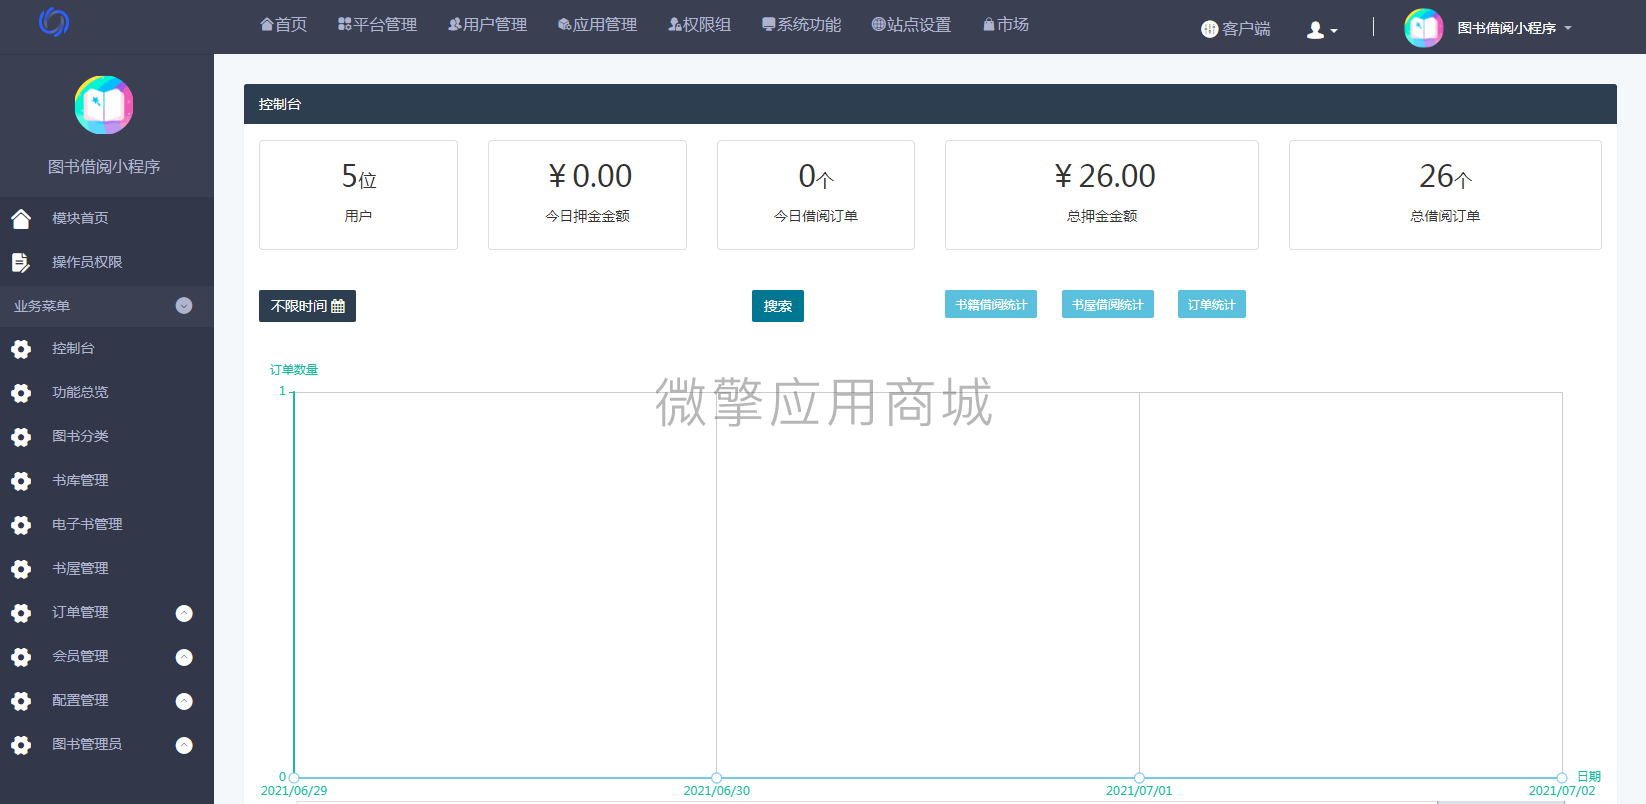
Task: Open 书库管理 from the sidebar menu
Action: (x=80, y=480)
